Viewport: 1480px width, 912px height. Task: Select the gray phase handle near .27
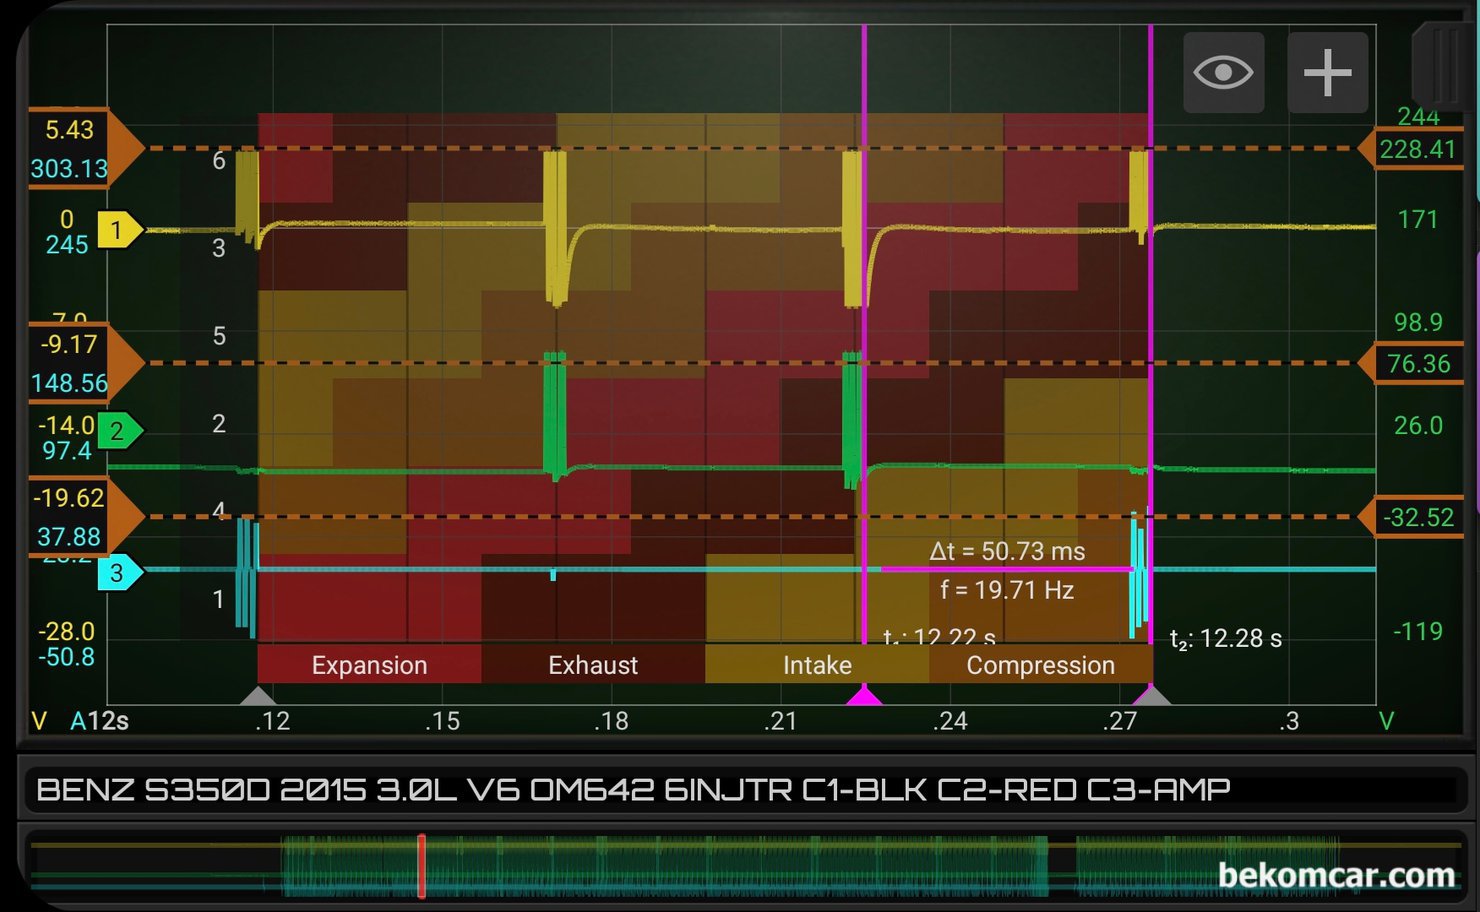(1152, 695)
